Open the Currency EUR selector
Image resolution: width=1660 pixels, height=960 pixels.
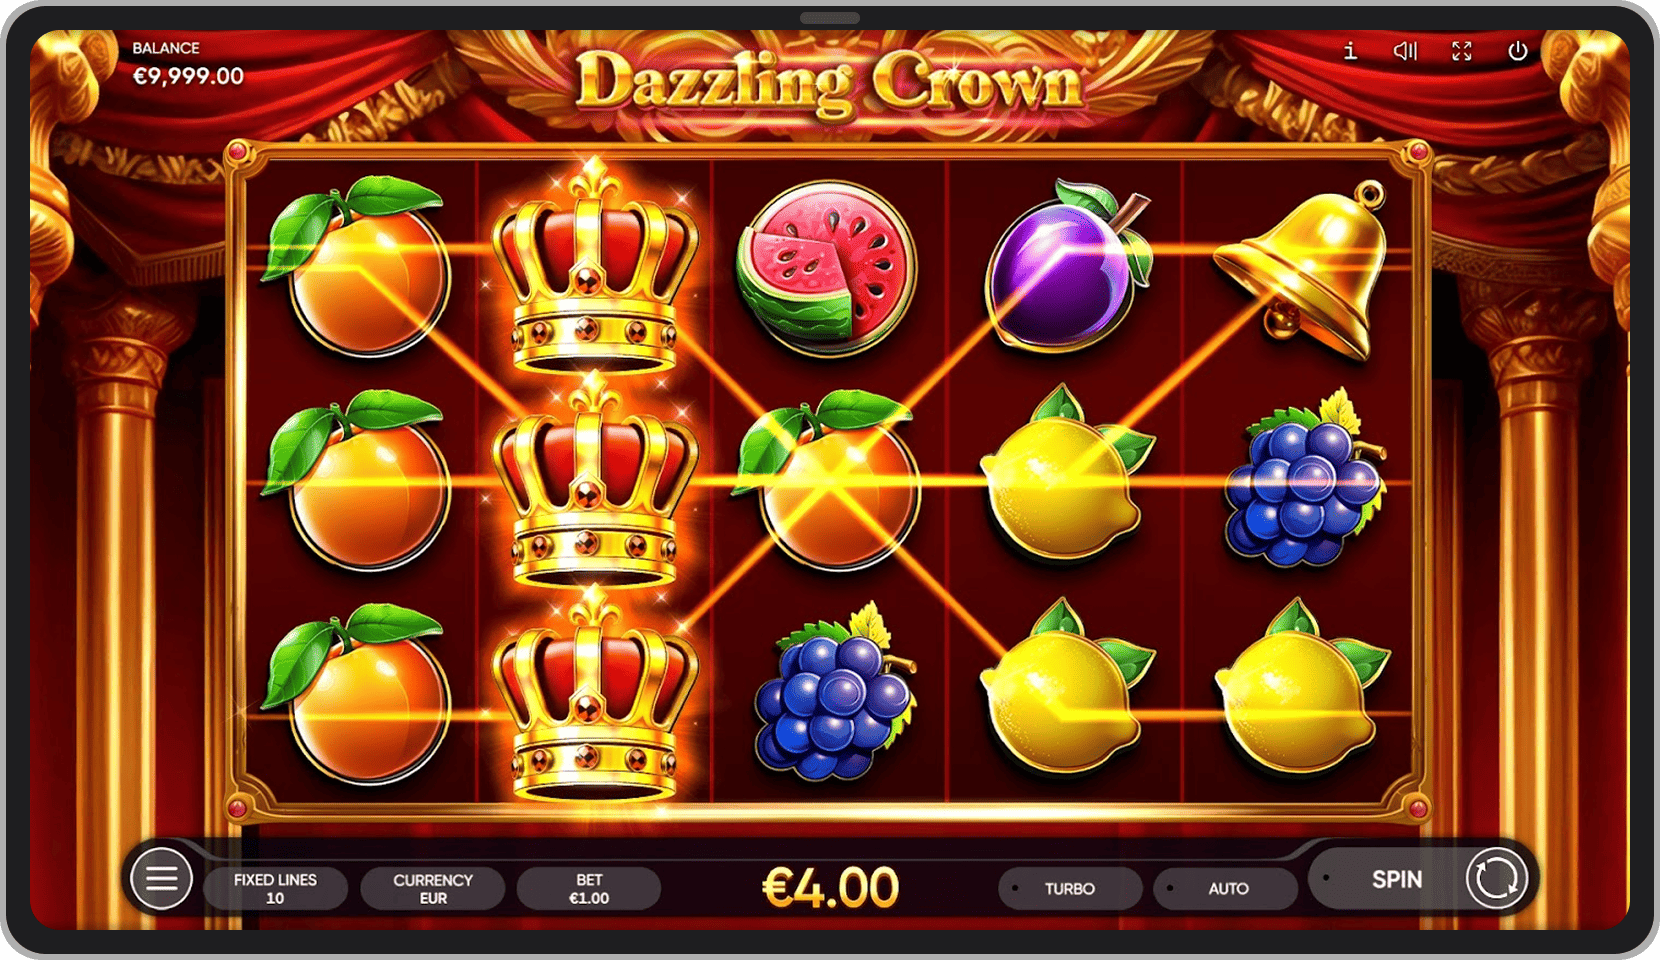coord(433,888)
